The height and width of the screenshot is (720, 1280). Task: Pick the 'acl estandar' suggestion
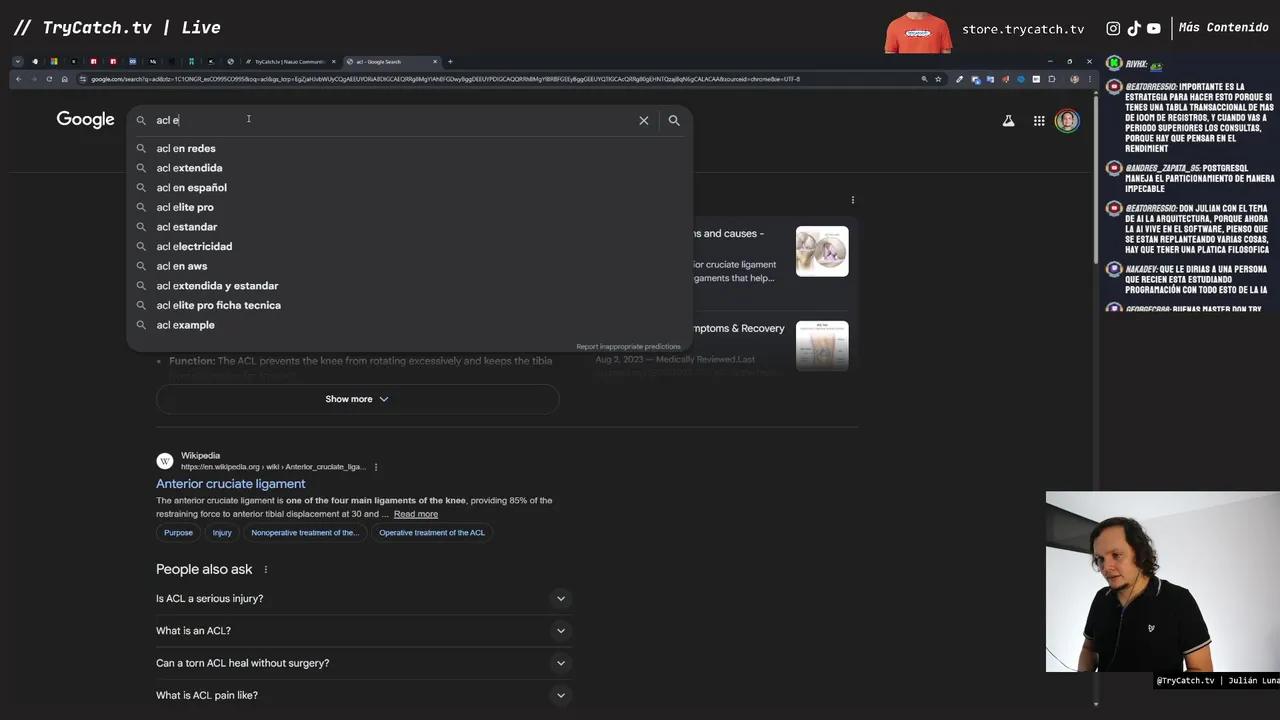409,227
